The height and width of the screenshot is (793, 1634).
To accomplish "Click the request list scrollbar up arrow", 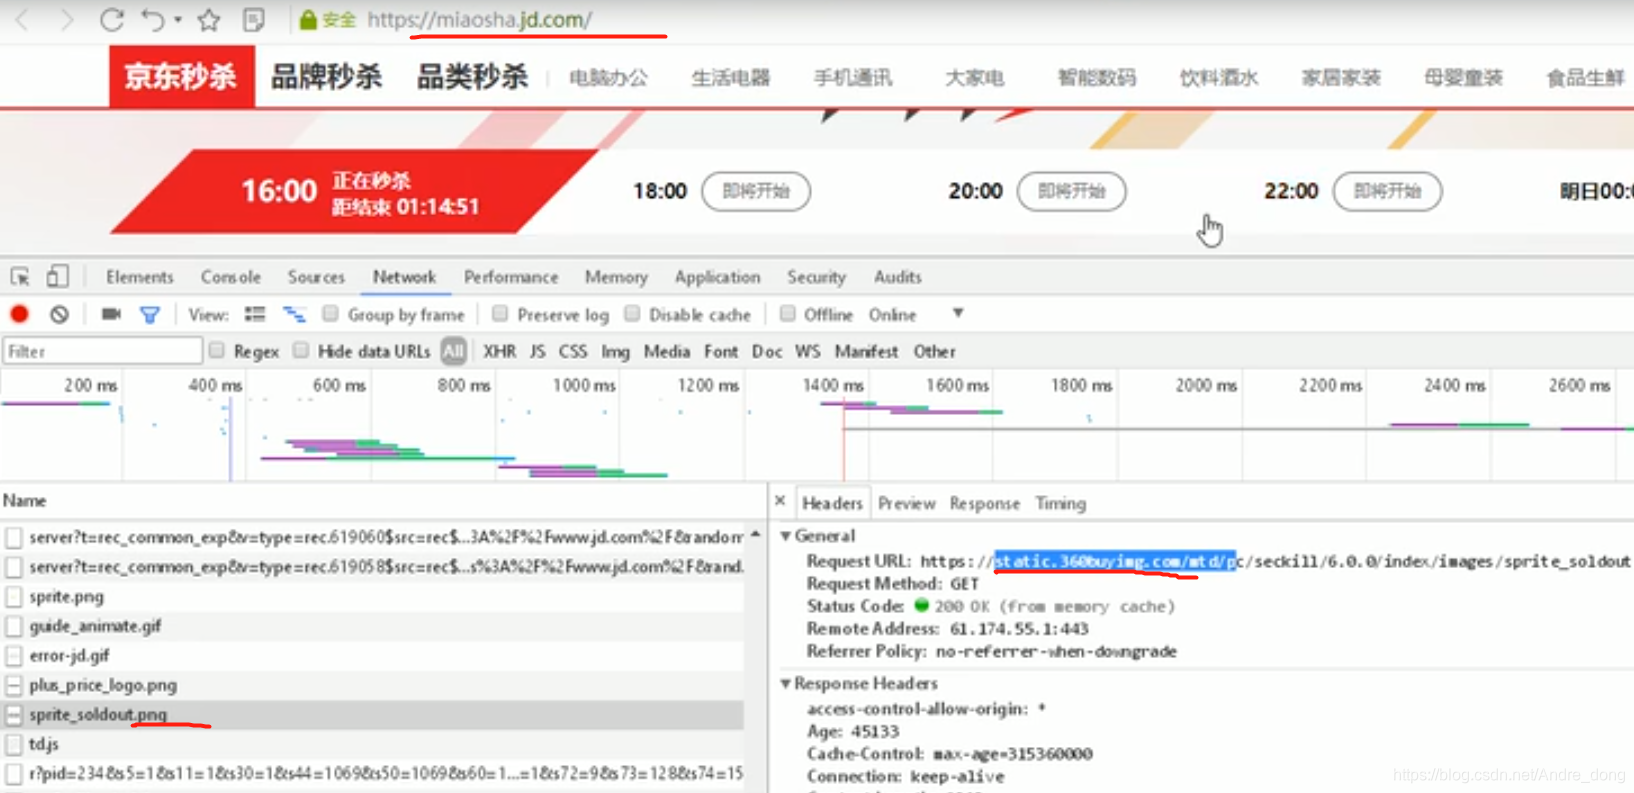I will (x=755, y=535).
